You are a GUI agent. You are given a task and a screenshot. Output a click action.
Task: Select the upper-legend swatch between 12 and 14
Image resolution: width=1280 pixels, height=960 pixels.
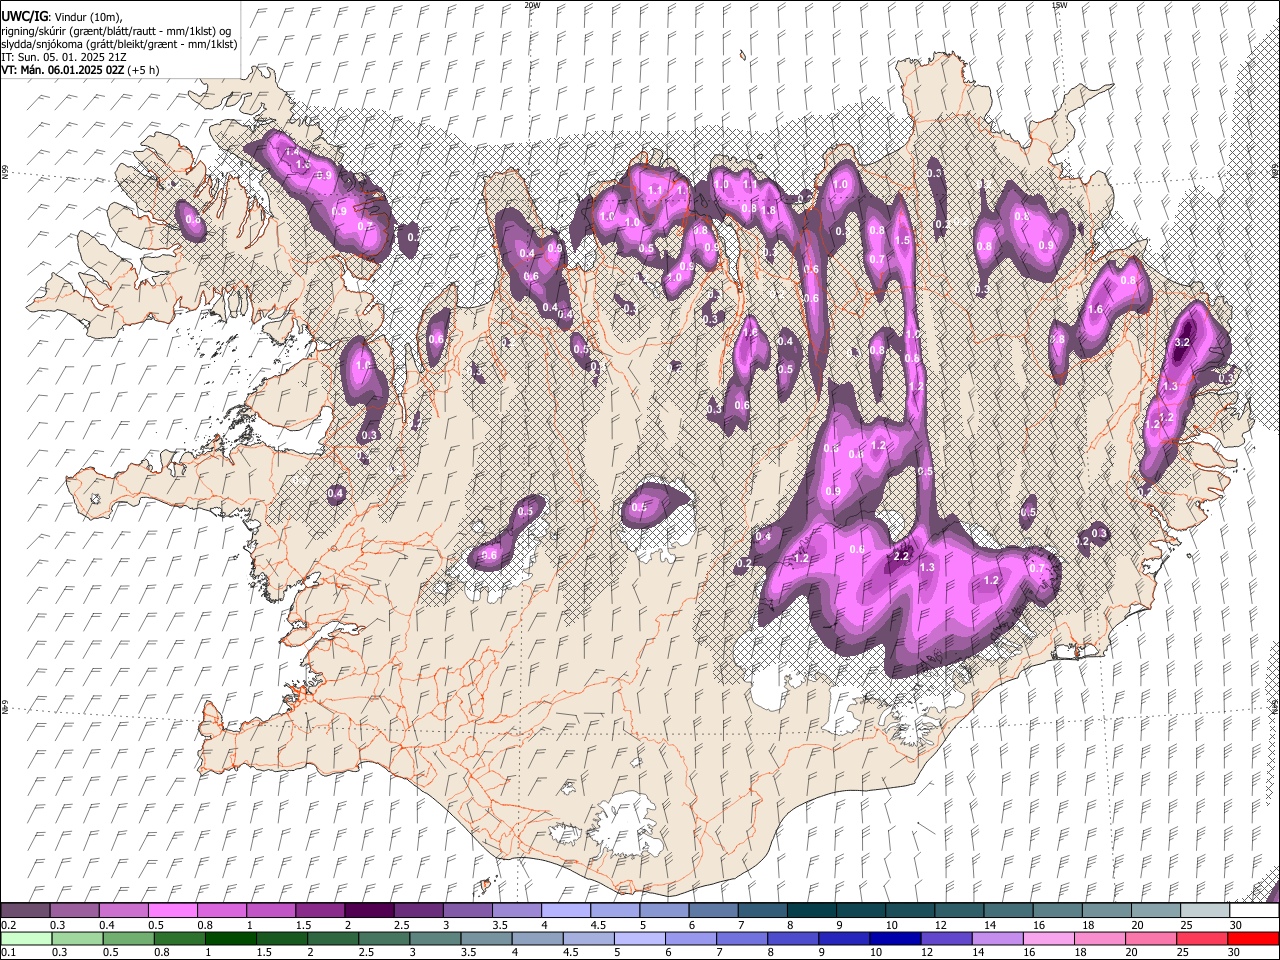(958, 911)
